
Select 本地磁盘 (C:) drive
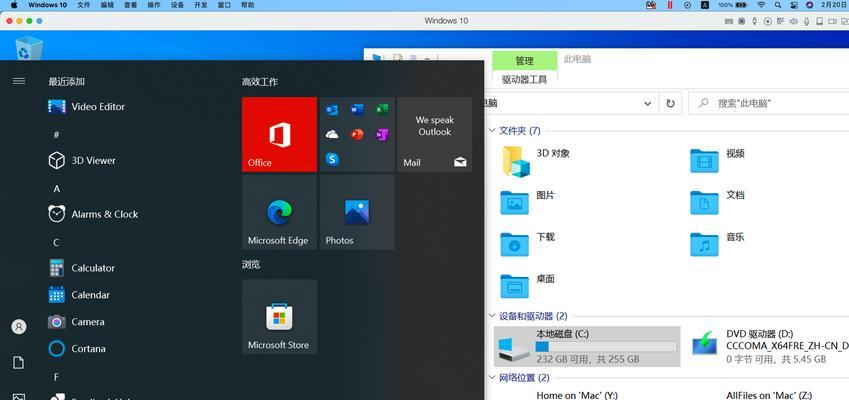click(587, 346)
